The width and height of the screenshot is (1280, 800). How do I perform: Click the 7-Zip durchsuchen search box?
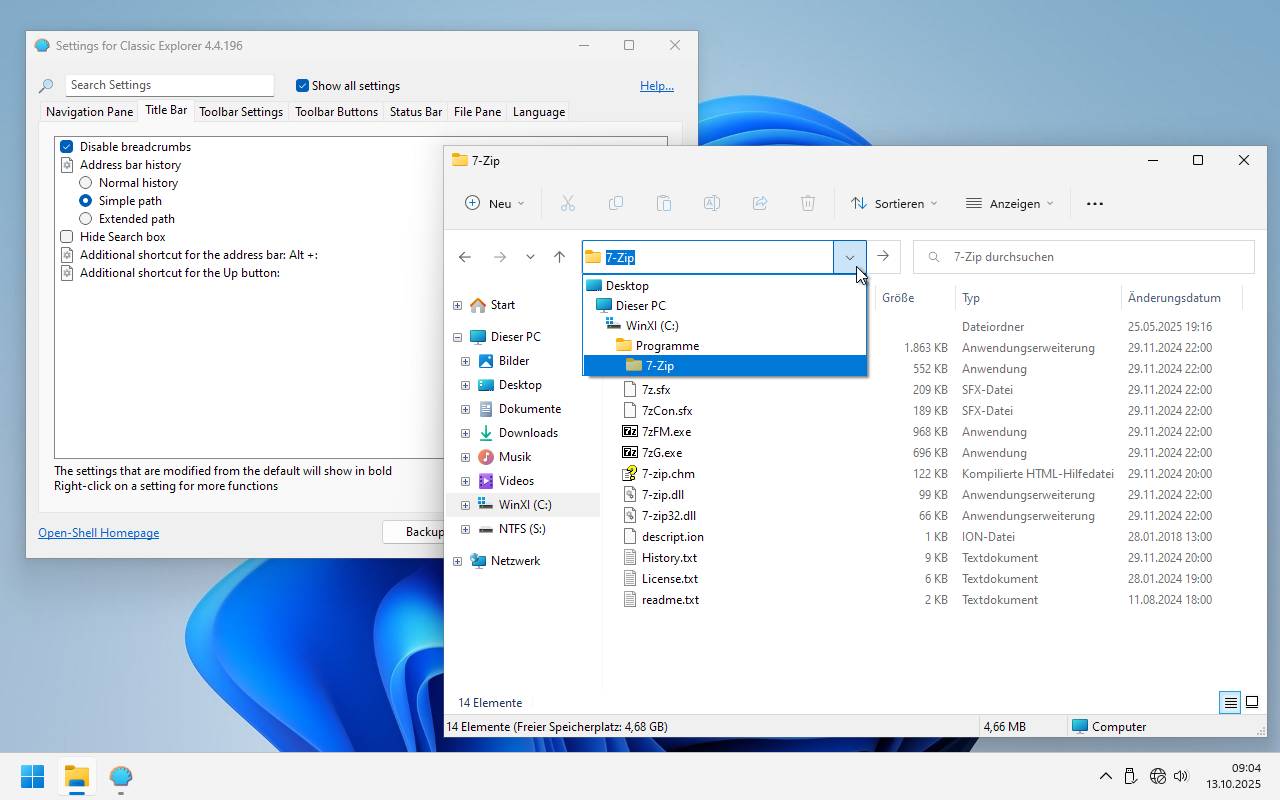point(1084,257)
